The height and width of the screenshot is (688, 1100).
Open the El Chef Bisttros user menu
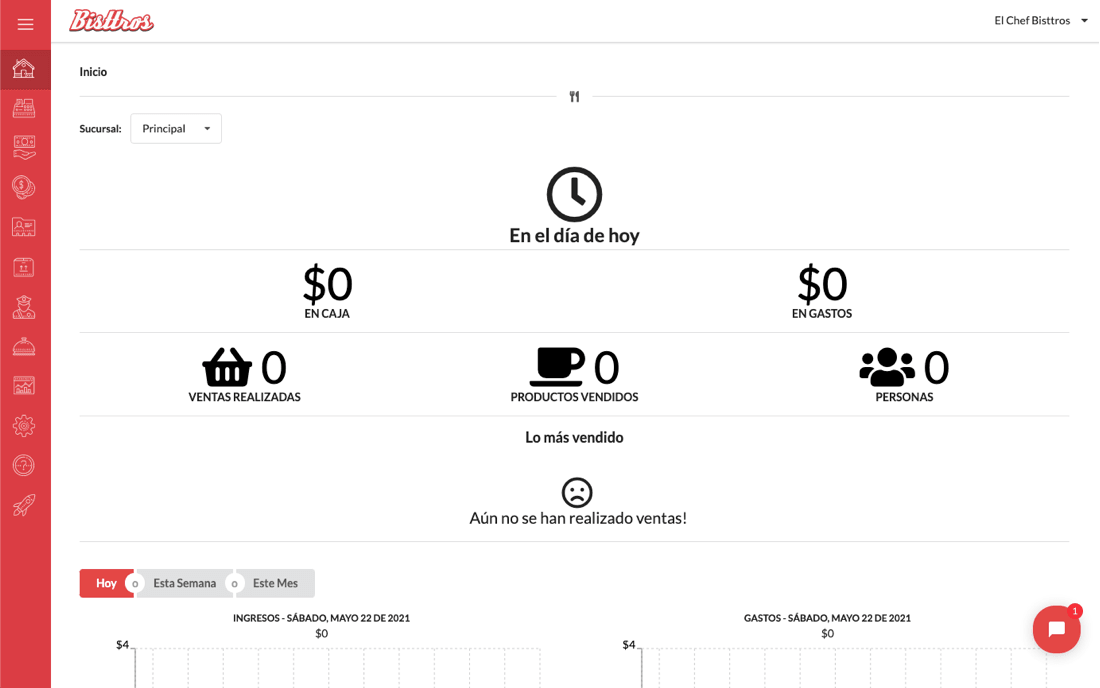(1040, 21)
